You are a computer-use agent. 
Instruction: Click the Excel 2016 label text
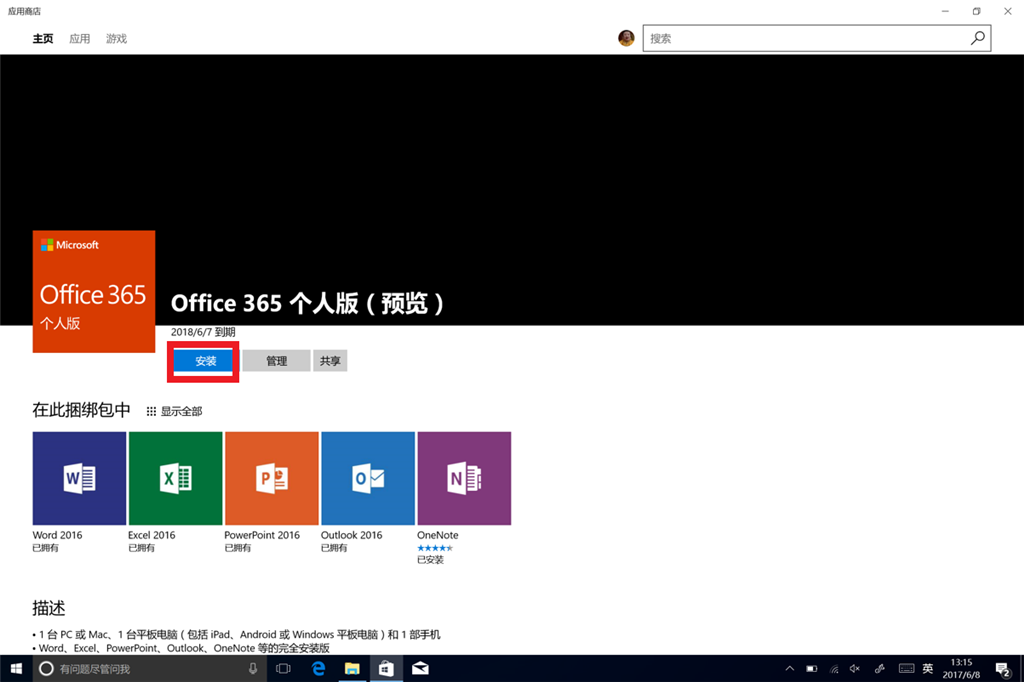click(152, 535)
